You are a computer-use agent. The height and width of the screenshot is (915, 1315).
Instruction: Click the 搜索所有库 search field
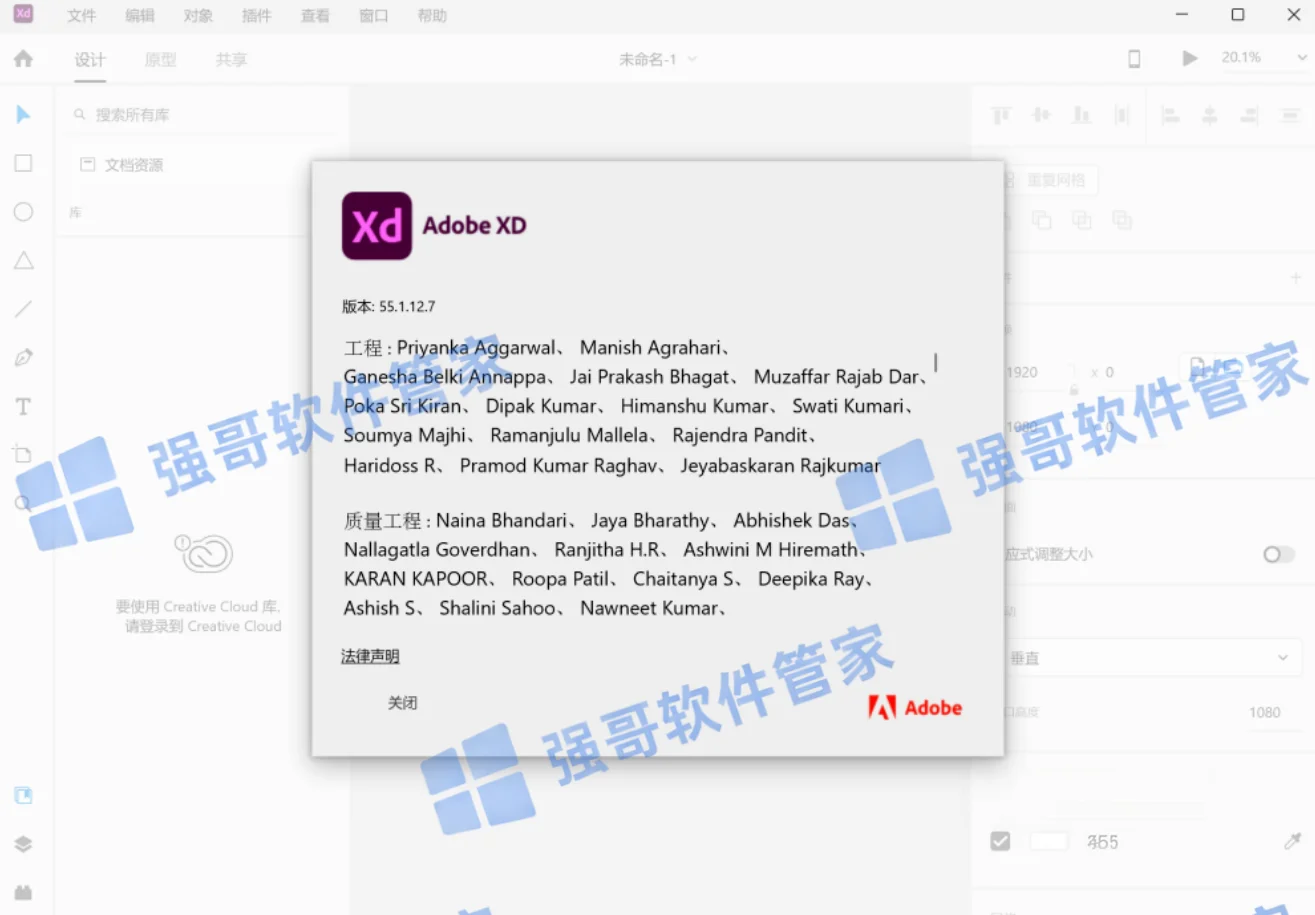click(200, 115)
